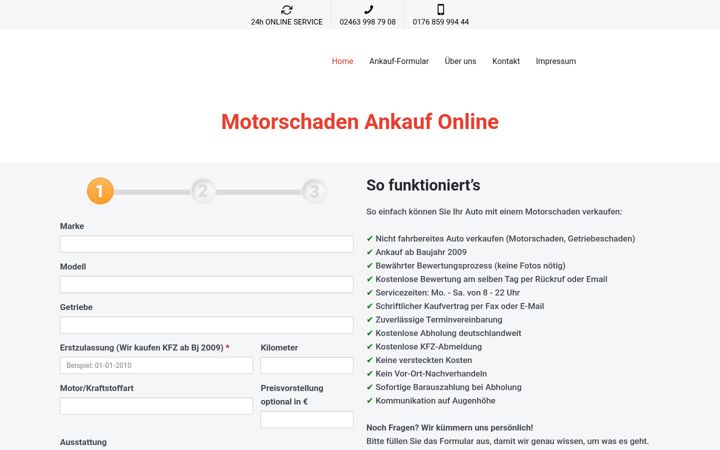Click the checkmark beside 'Keine versteckten Kosten'
This screenshot has height=450, width=720.
pos(370,360)
